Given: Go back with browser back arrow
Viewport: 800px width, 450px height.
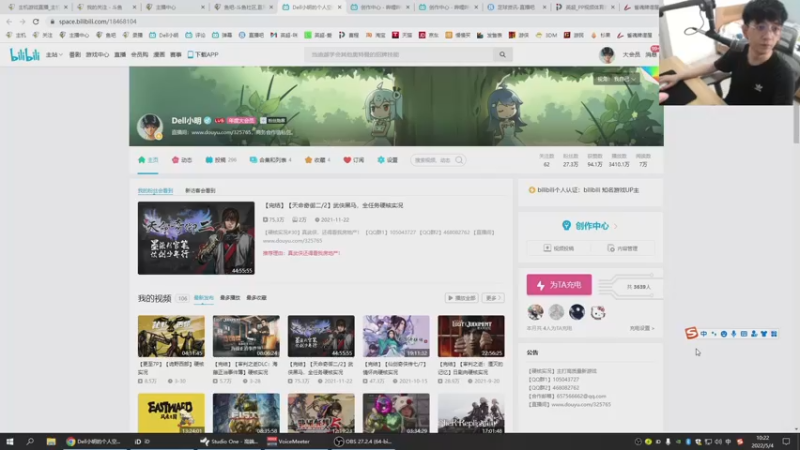Looking at the screenshot, I should 9,21.
